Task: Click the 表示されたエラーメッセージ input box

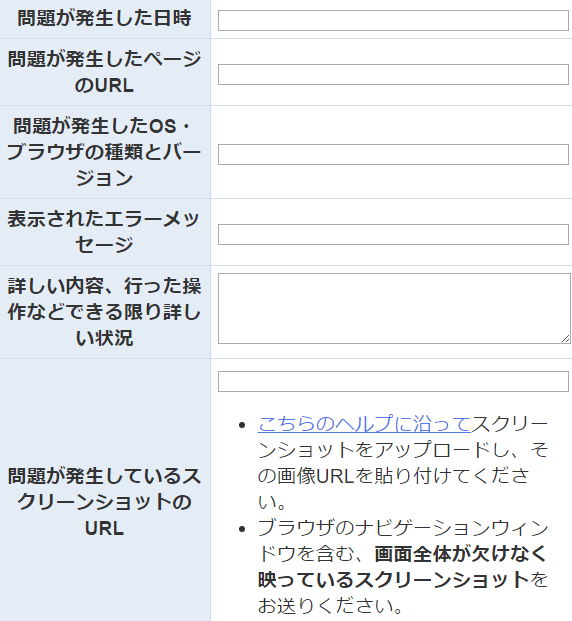Action: tap(393, 234)
